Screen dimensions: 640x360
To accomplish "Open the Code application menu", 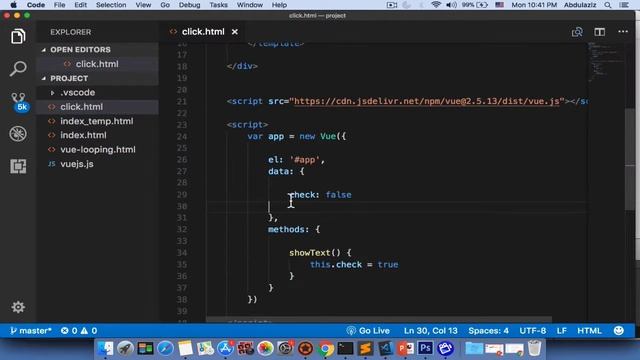I will click(x=36, y=5).
